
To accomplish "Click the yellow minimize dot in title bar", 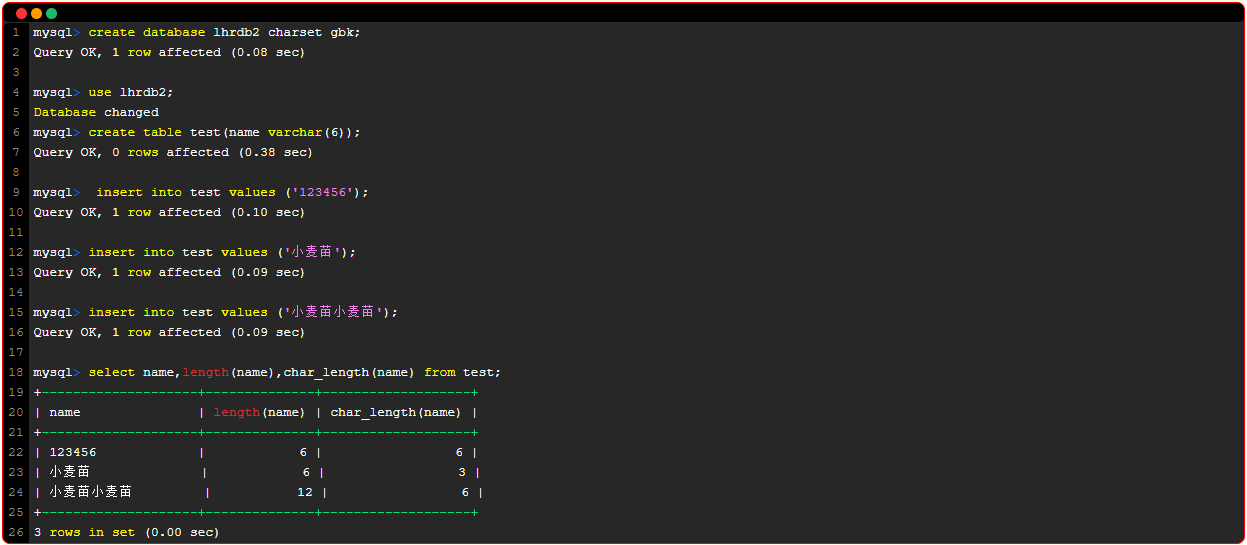I will click(x=36, y=13).
